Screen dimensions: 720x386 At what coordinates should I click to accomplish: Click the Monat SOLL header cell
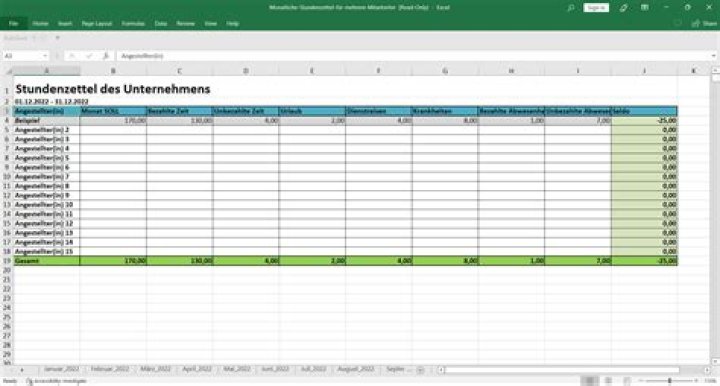point(113,111)
